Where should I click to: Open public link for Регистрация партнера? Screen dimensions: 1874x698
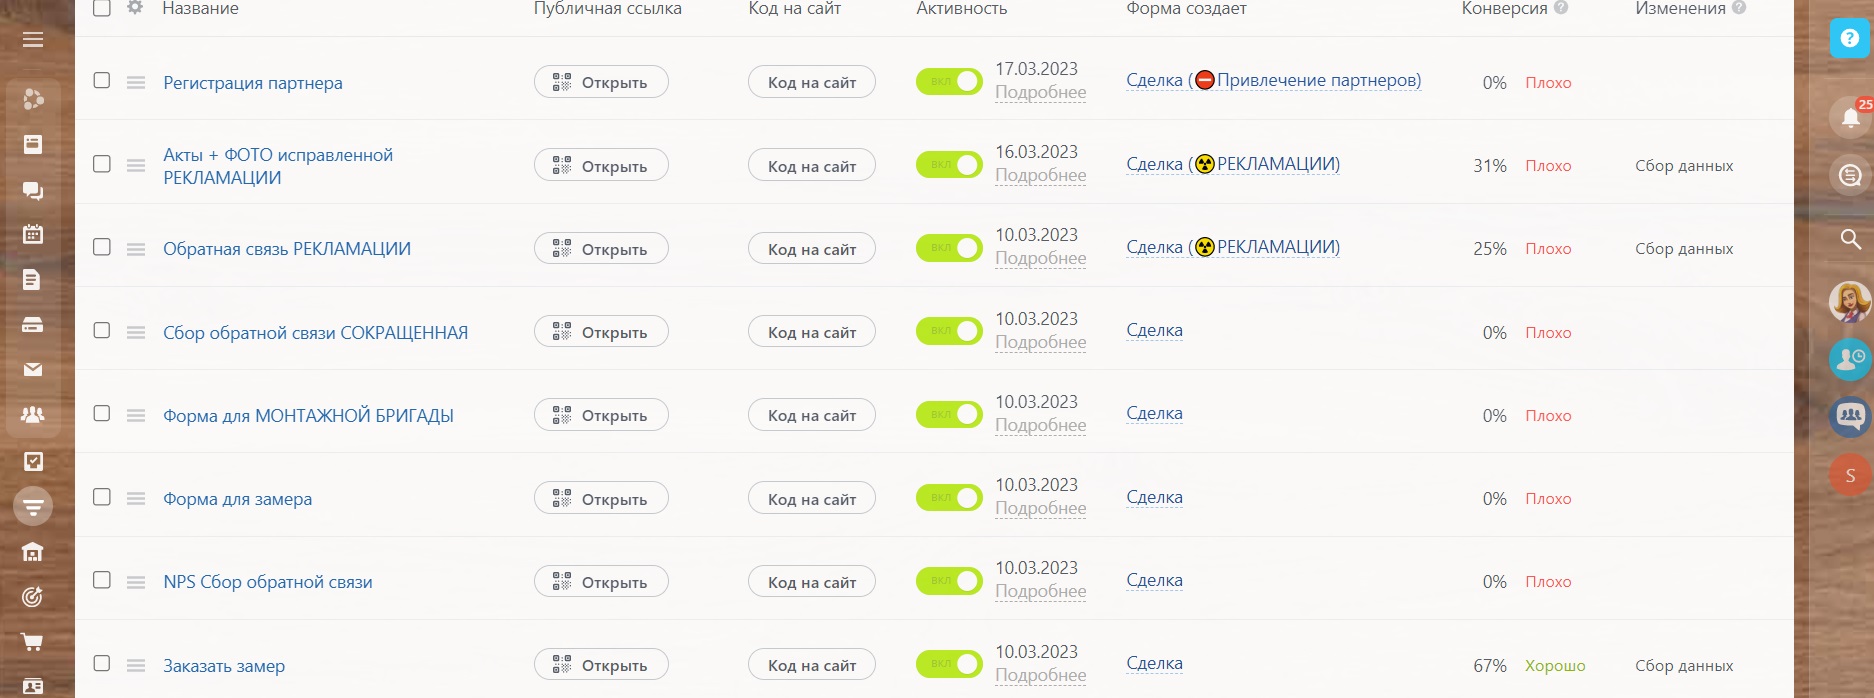pos(601,82)
